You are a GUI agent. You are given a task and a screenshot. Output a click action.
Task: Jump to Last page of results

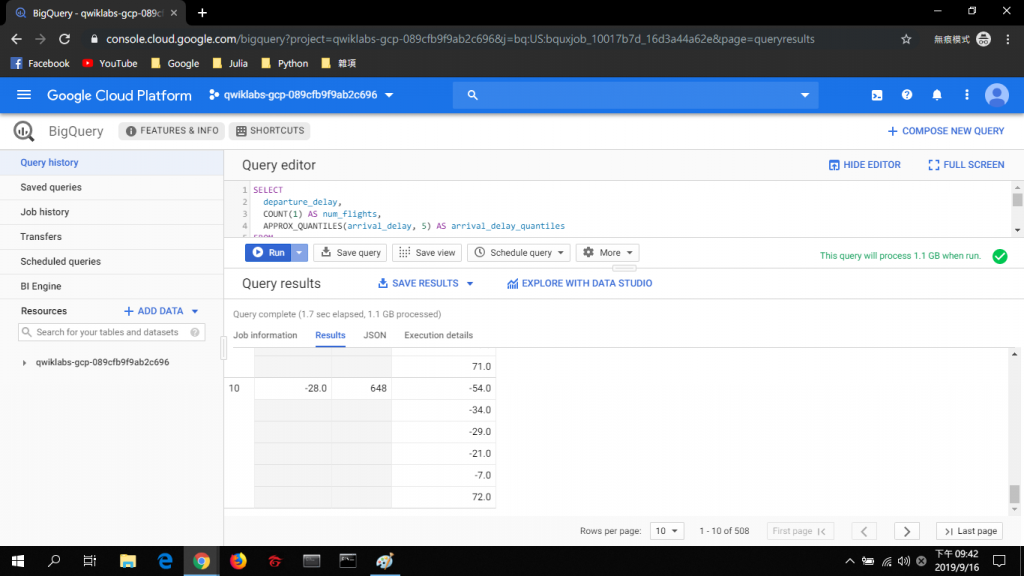pos(970,531)
